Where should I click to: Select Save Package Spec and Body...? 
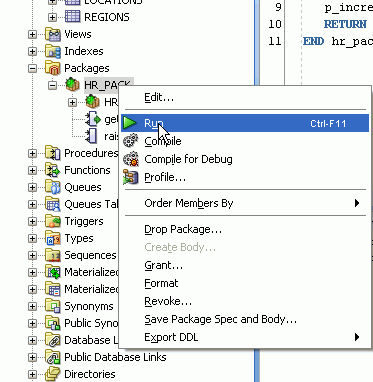tap(245, 319)
